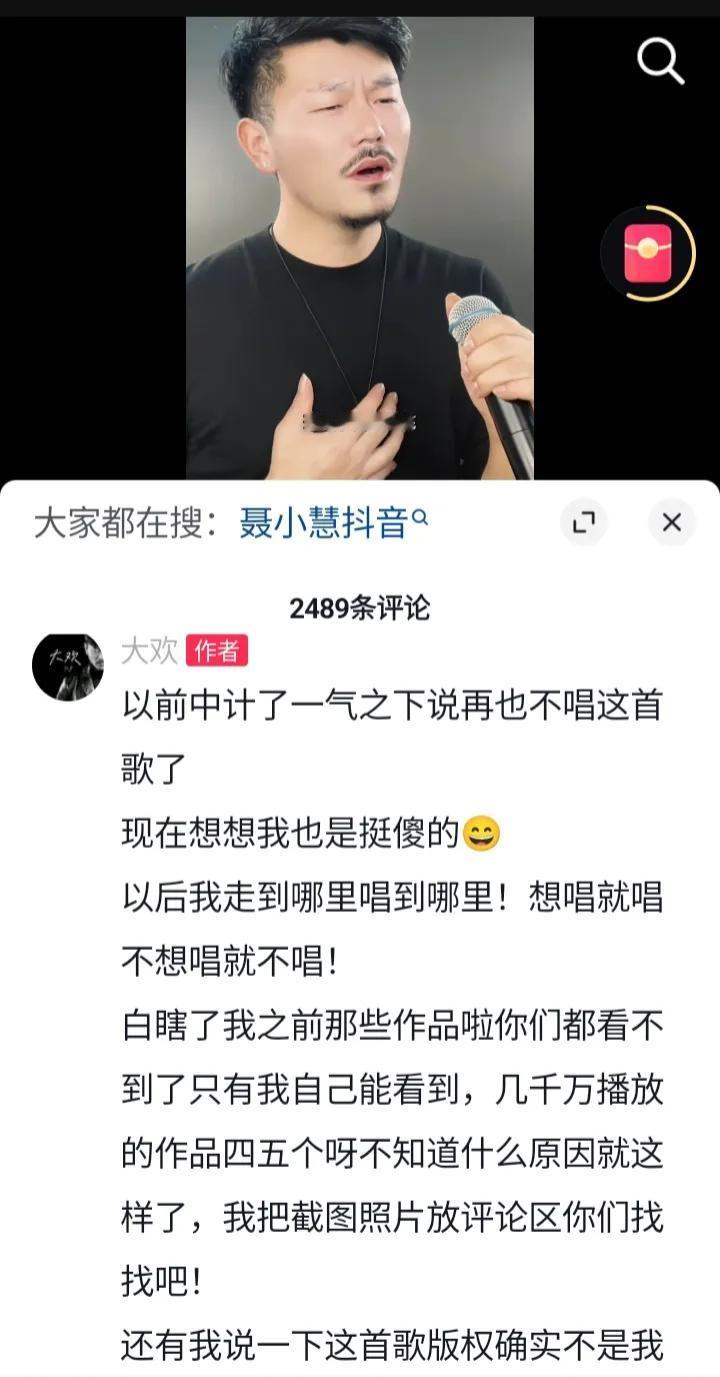Tap the 作者 author badge
This screenshot has height=1377, width=720.
pos(216,651)
